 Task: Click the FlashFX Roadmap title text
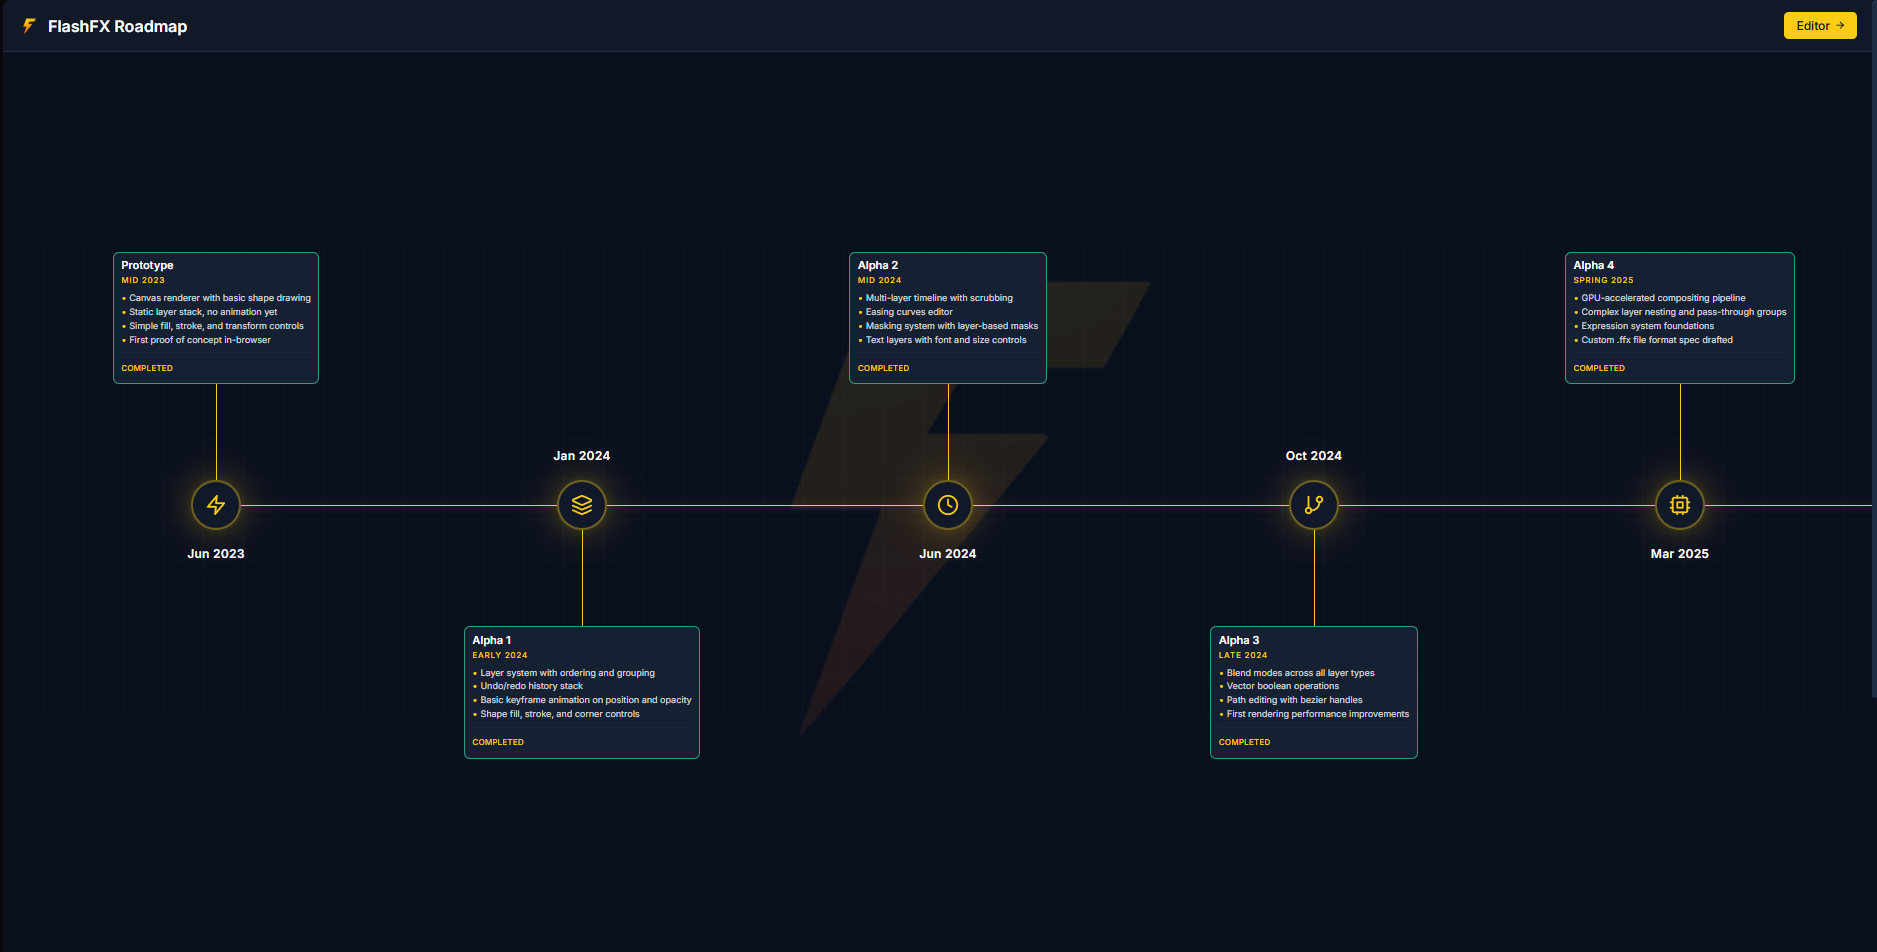coord(117,26)
